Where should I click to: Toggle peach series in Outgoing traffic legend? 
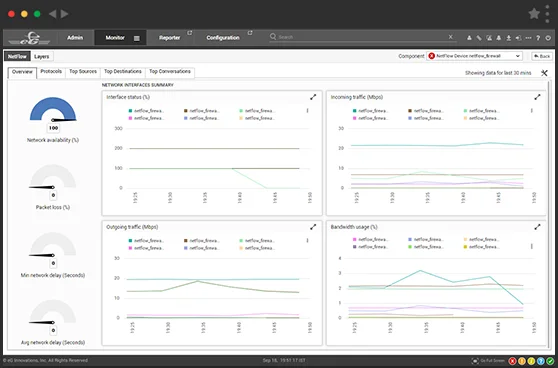tap(241, 248)
